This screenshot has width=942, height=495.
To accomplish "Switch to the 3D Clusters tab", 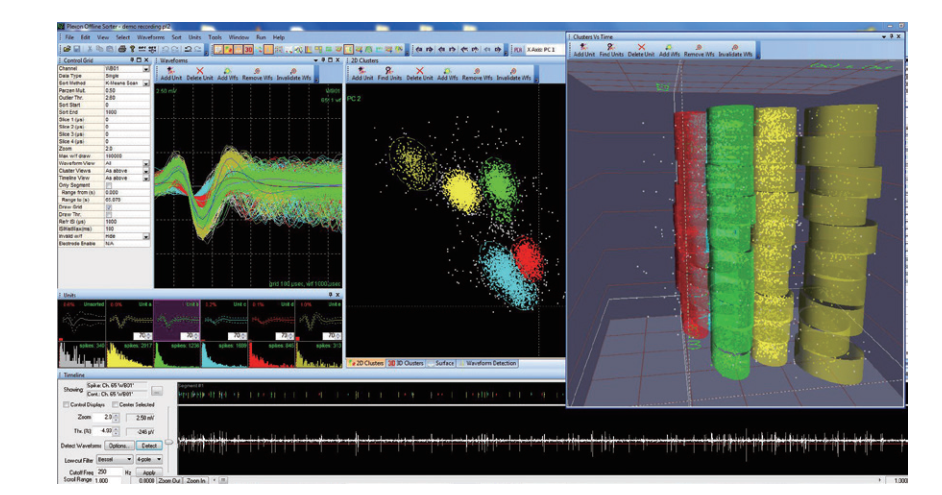I will click(x=406, y=363).
